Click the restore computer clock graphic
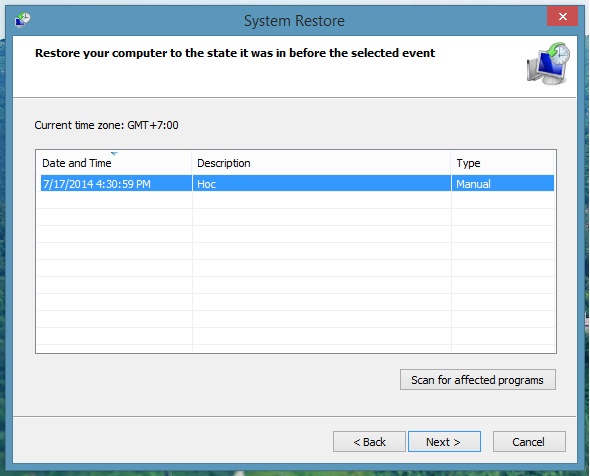590x476 pixels. 548,64
